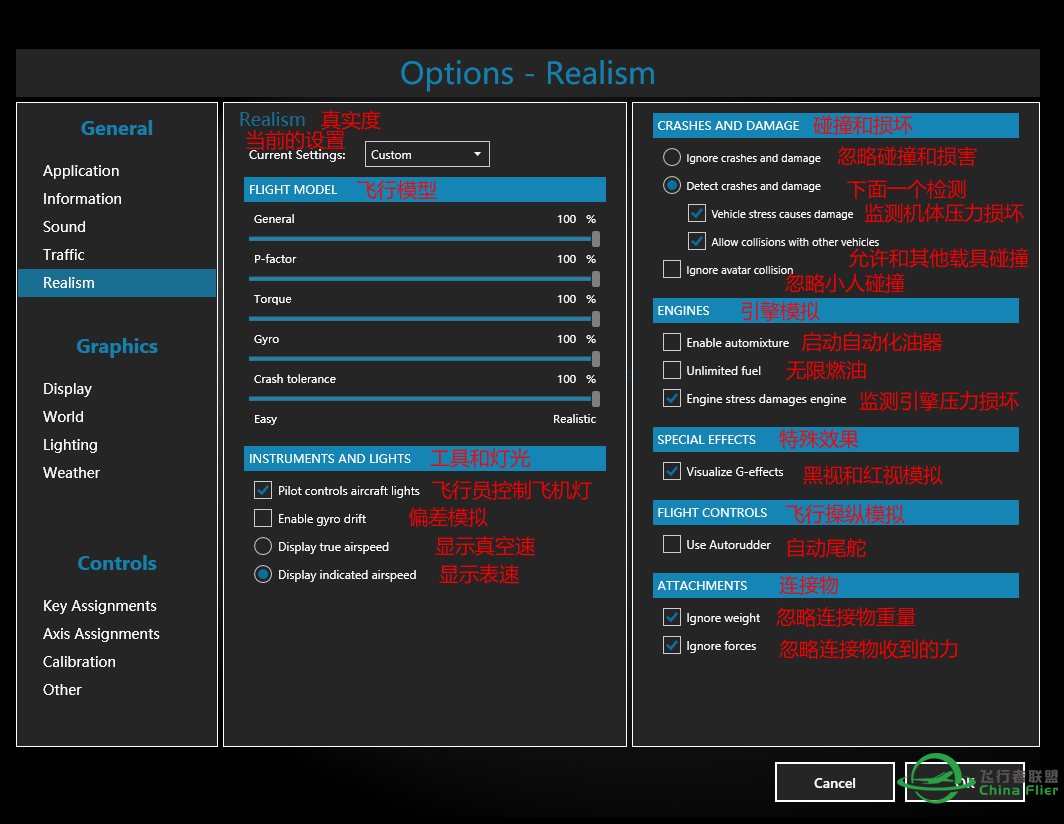
Task: Uncheck Pilot controls aircraft lights
Action: (263, 490)
